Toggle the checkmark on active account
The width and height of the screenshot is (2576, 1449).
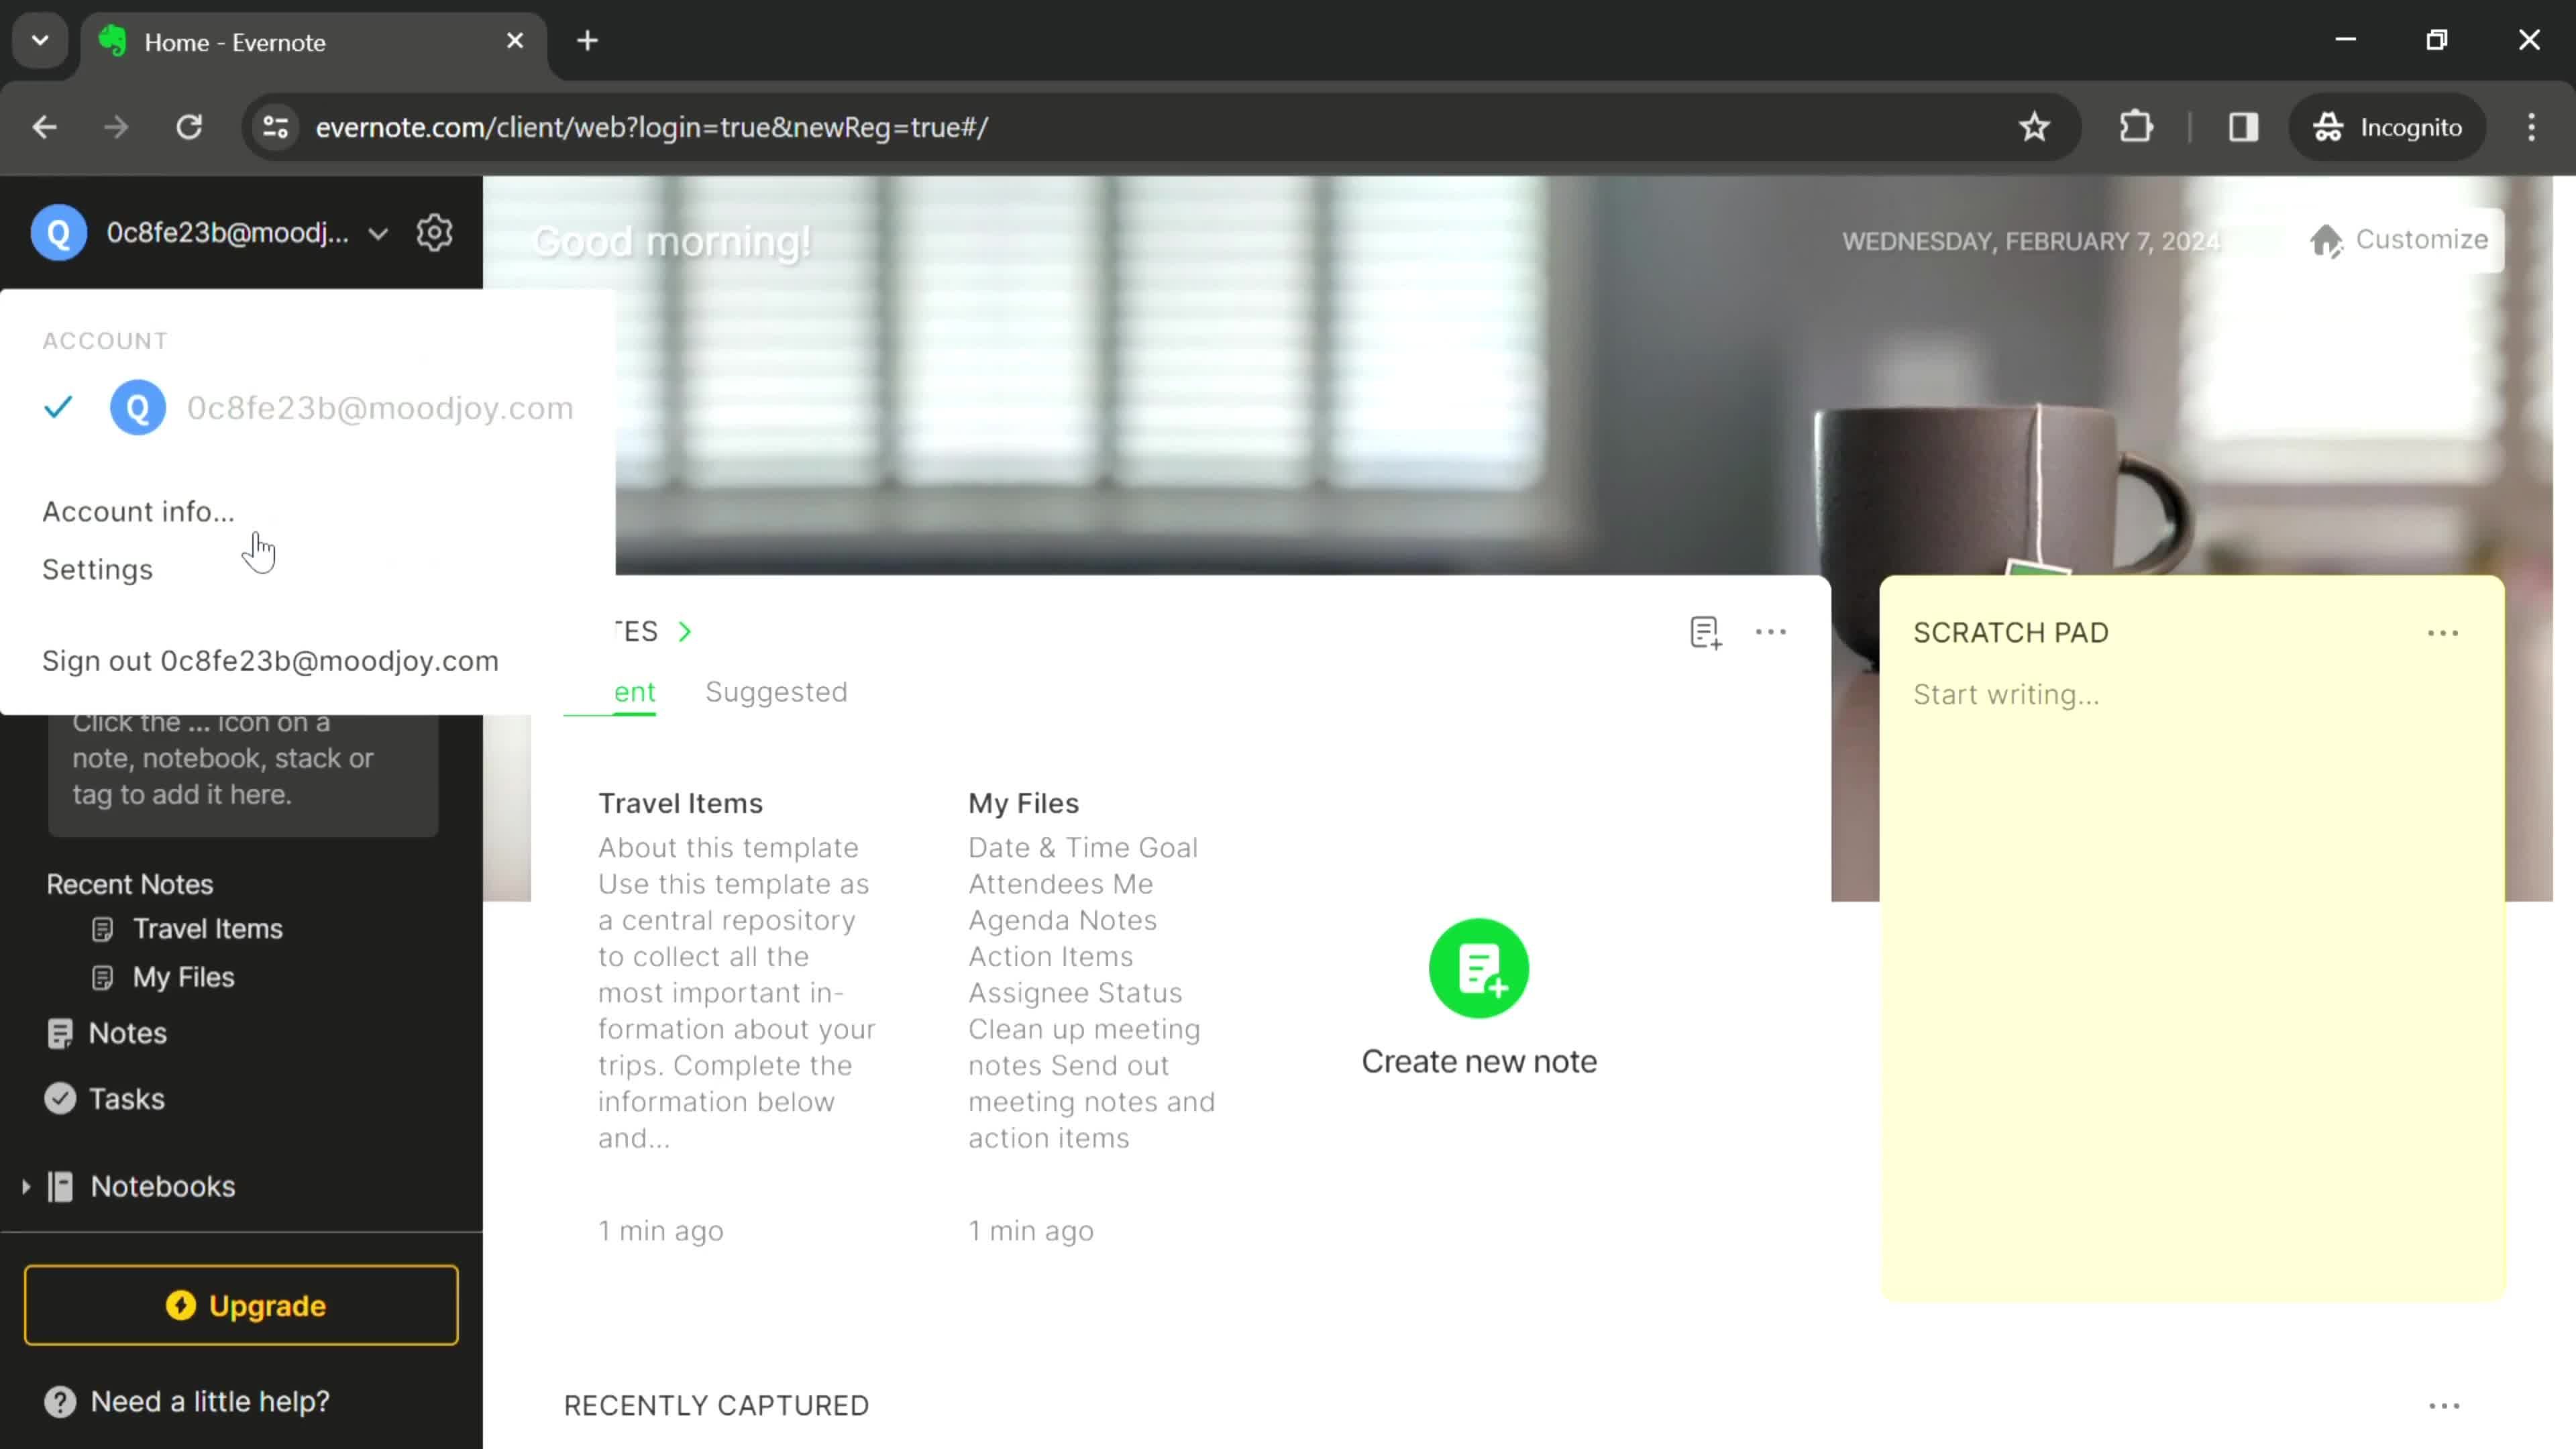tap(56, 407)
